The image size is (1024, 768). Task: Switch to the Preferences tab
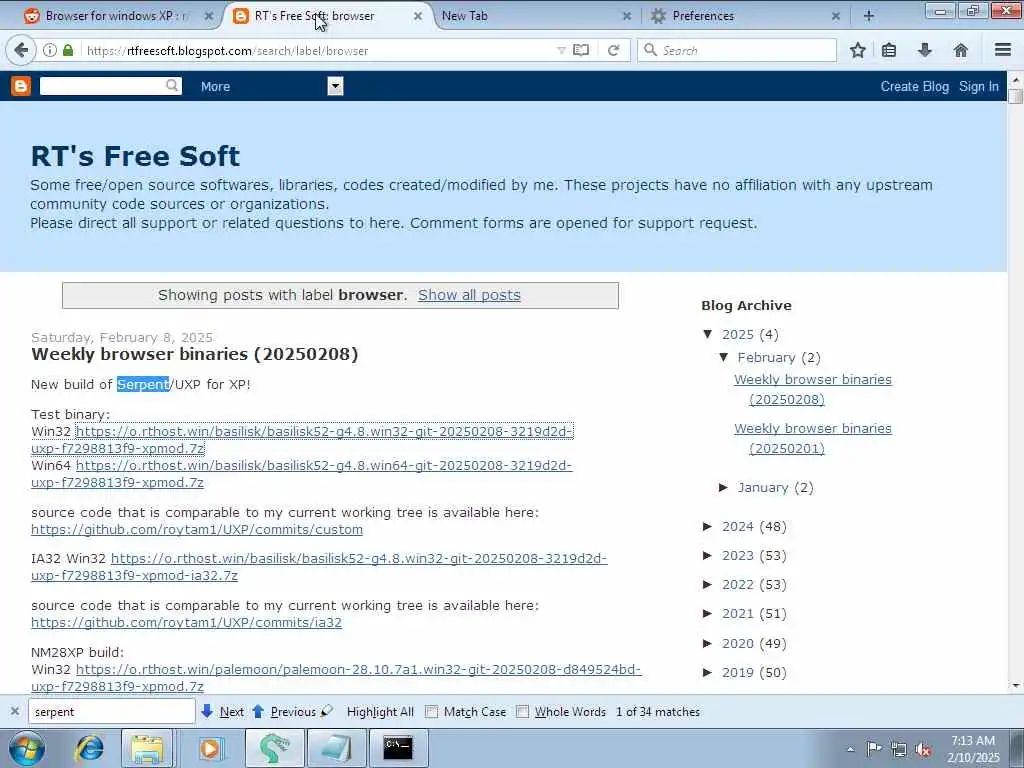click(703, 16)
